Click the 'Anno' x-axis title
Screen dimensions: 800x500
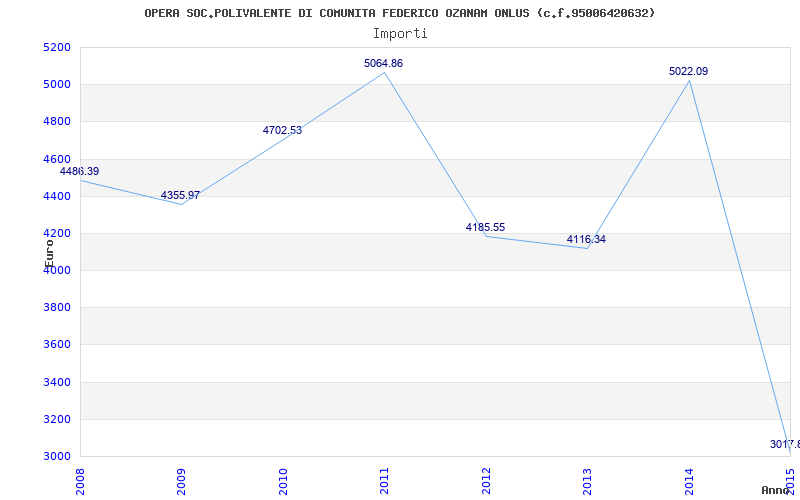point(775,490)
